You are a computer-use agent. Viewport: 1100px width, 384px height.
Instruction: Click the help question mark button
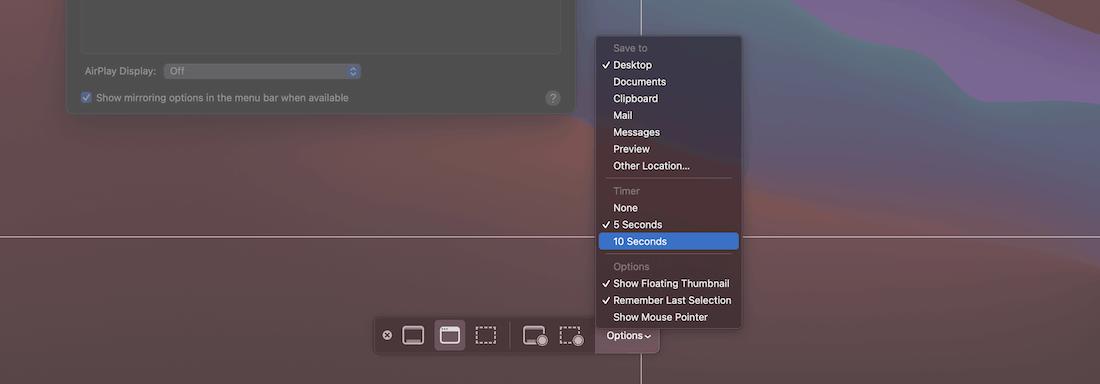(x=553, y=98)
